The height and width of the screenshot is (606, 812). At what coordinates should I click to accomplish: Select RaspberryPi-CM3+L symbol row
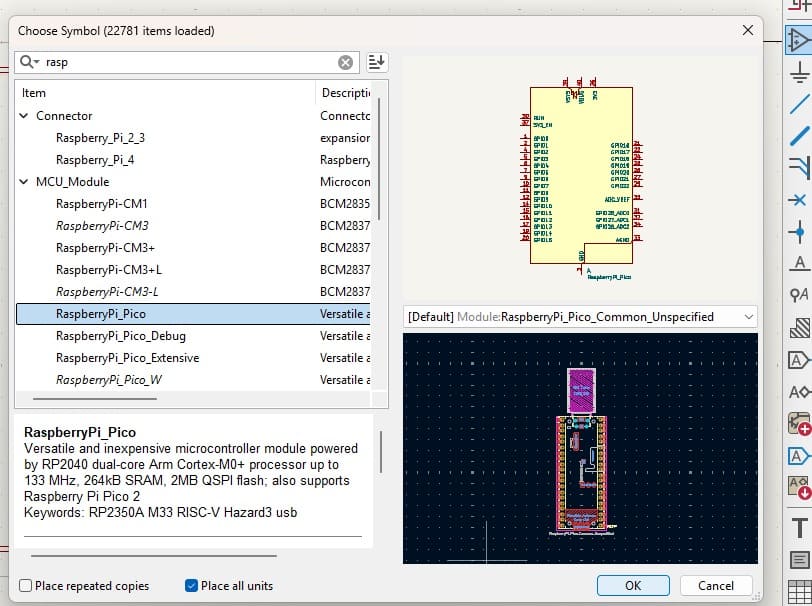pos(193,270)
